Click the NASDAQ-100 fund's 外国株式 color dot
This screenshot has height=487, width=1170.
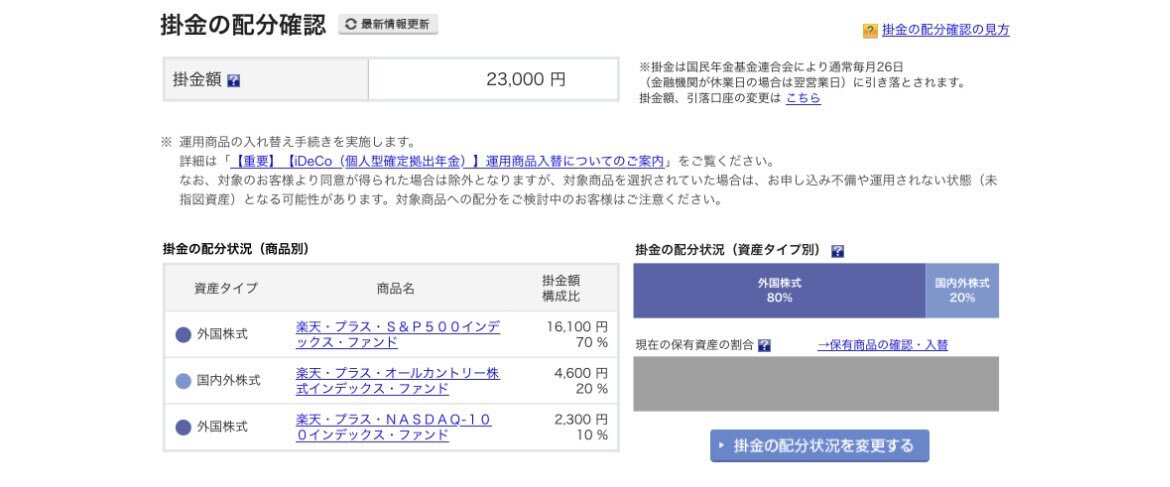pos(183,427)
